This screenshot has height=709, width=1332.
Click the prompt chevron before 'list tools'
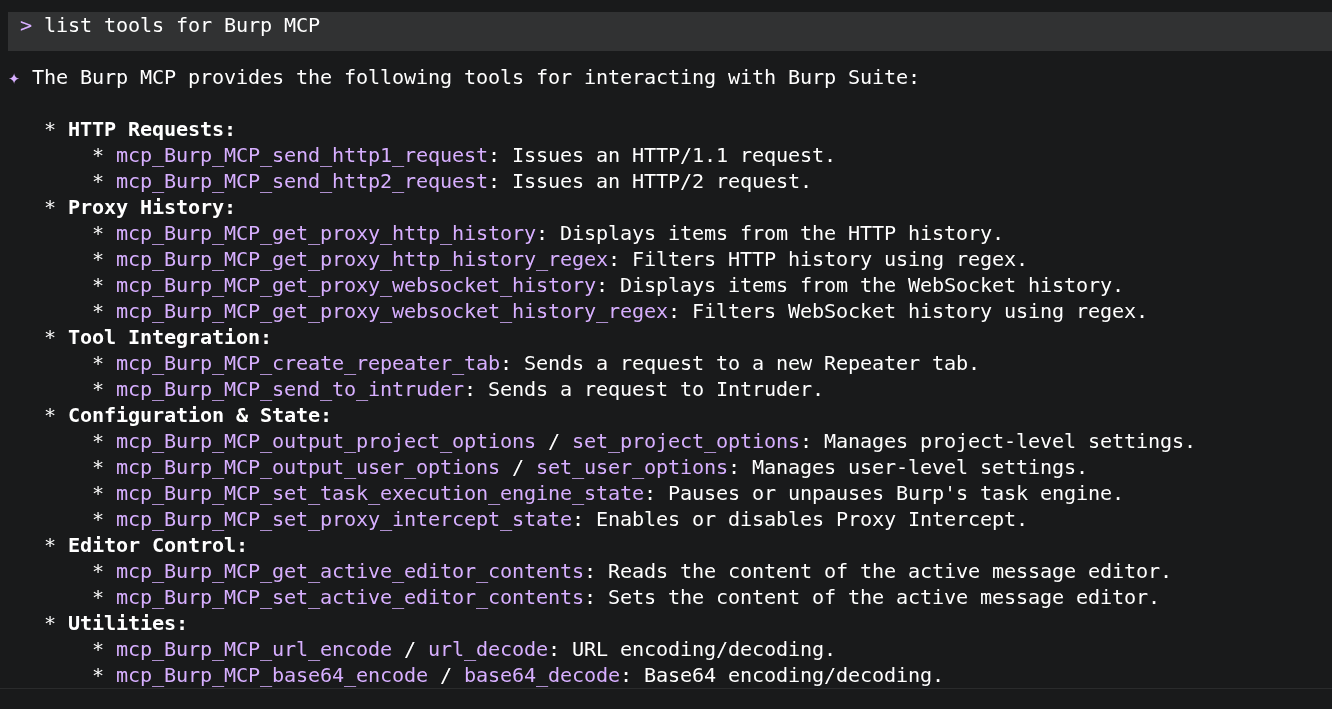(x=26, y=25)
